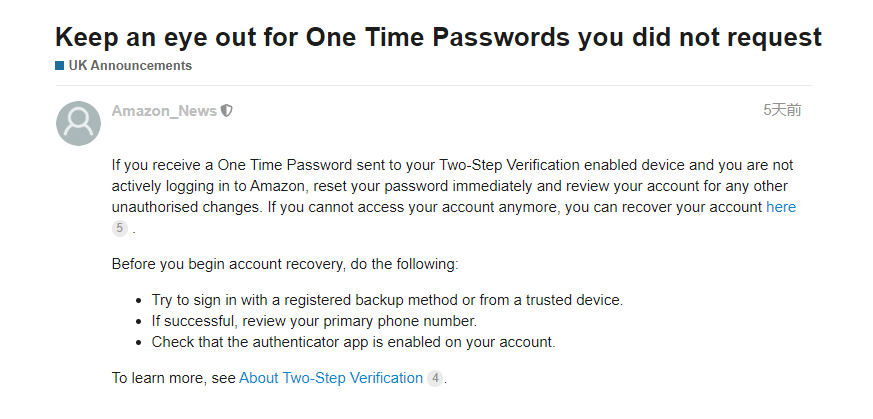
Task: Click the "Try to sign in with a registered backup method" item
Action: pyautogui.click(x=387, y=300)
